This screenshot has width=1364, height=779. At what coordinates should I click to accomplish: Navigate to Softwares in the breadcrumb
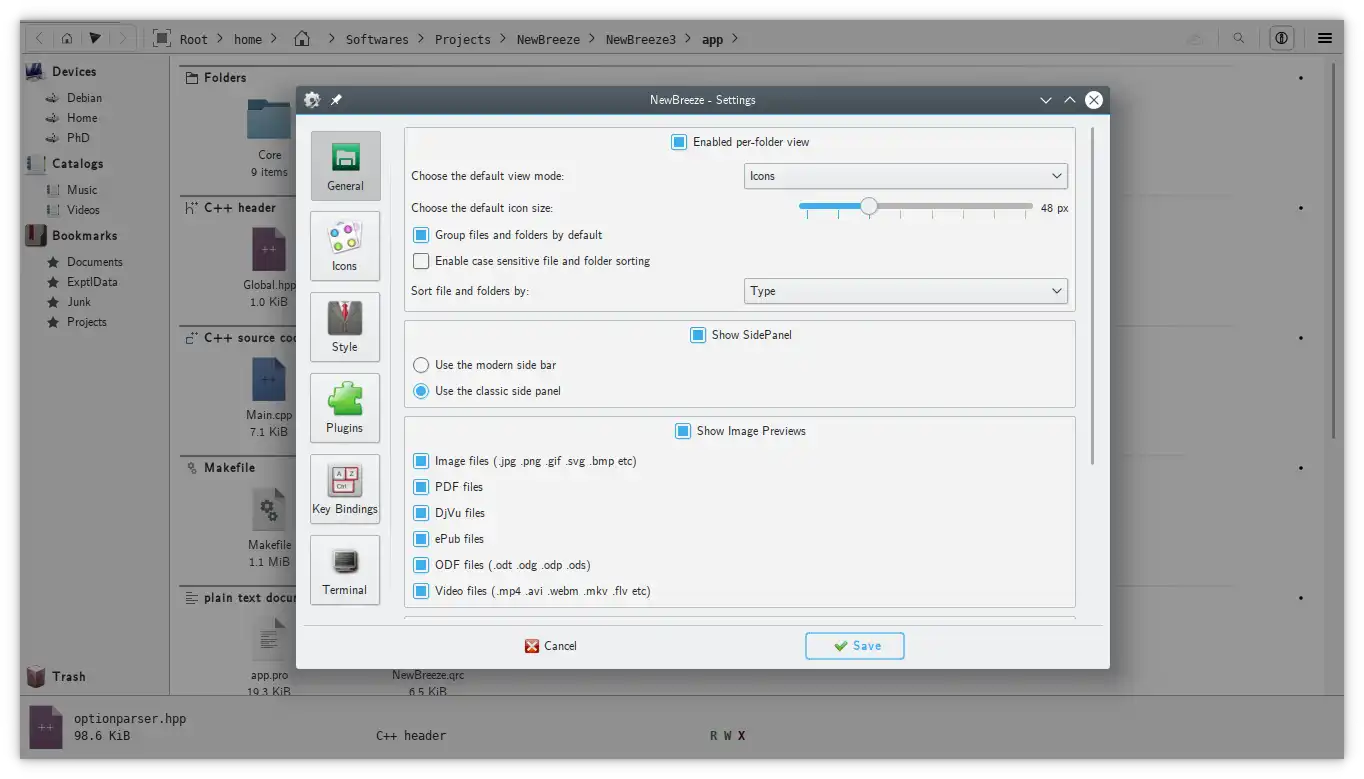click(x=377, y=40)
